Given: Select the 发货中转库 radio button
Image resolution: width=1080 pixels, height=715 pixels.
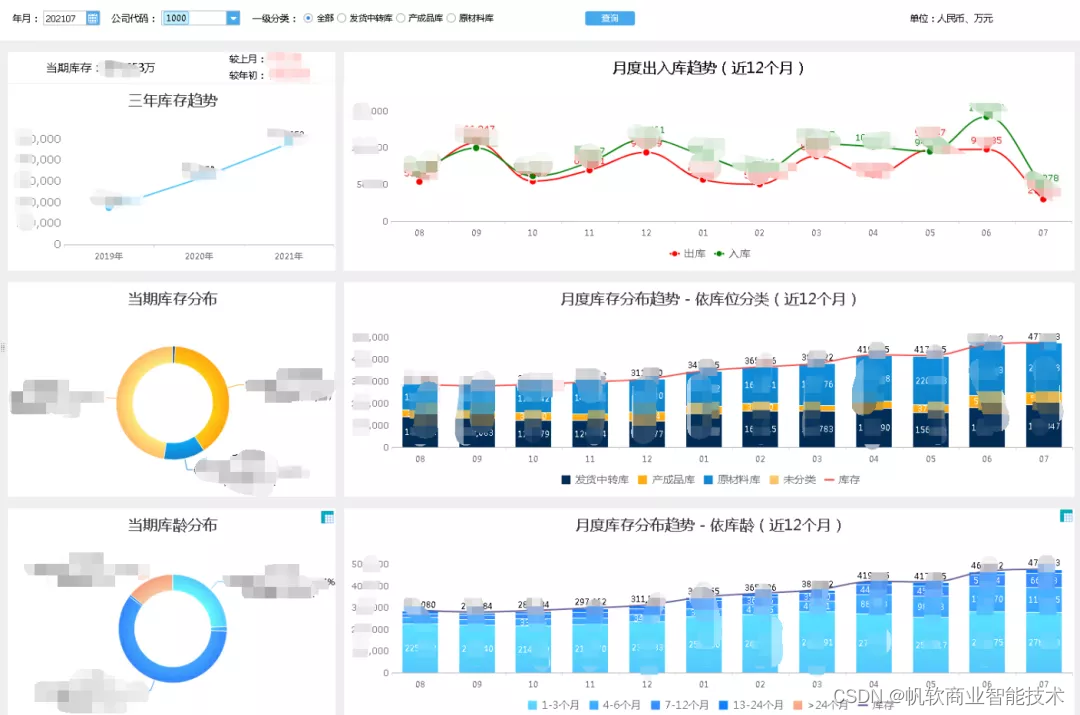Looking at the screenshot, I should (342, 18).
